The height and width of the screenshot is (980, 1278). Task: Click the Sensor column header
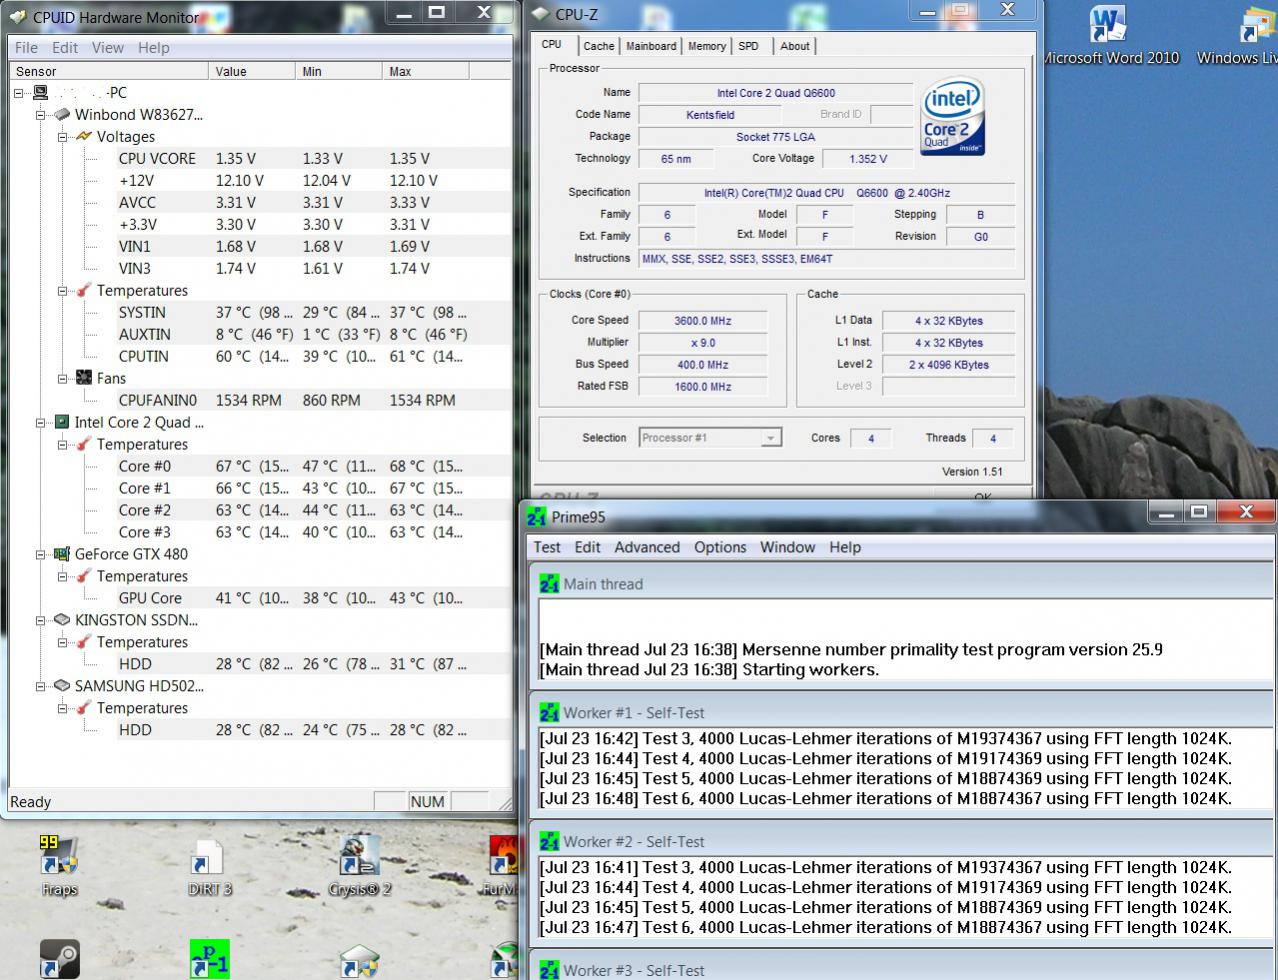tap(109, 71)
